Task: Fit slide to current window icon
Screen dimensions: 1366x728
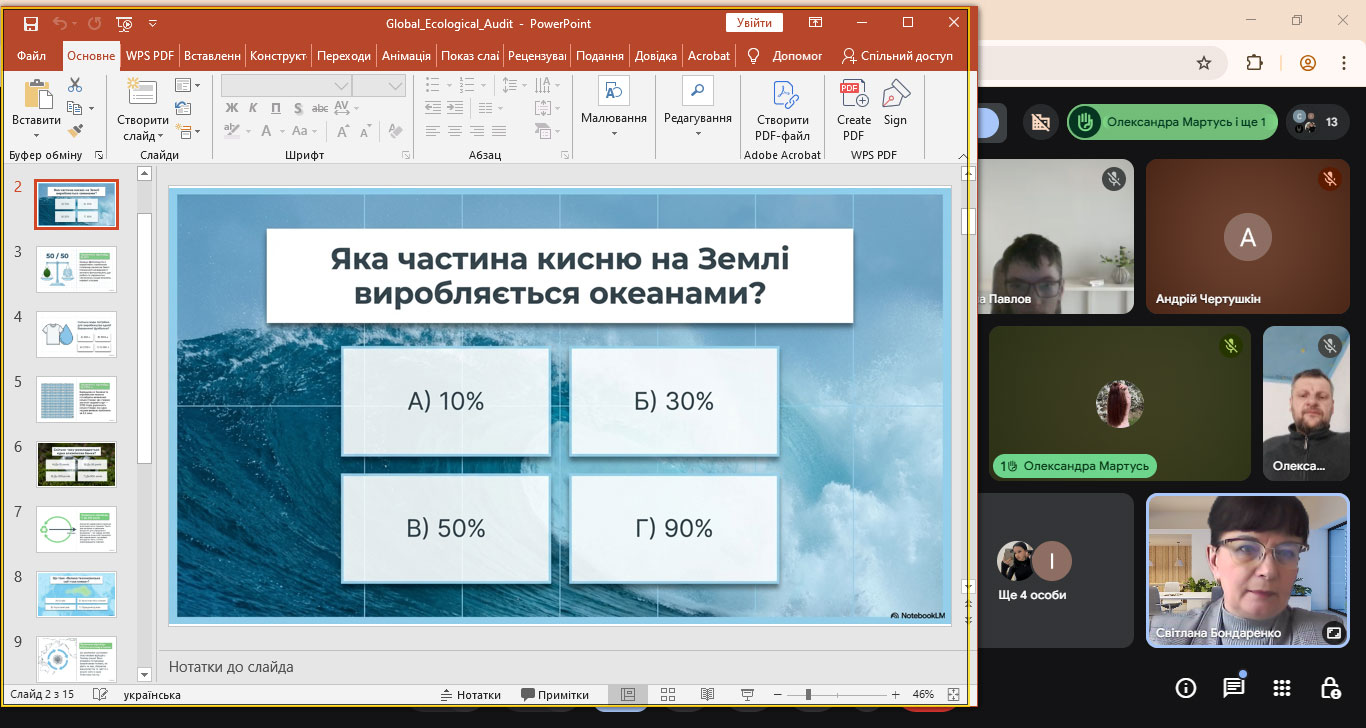Action: click(953, 694)
